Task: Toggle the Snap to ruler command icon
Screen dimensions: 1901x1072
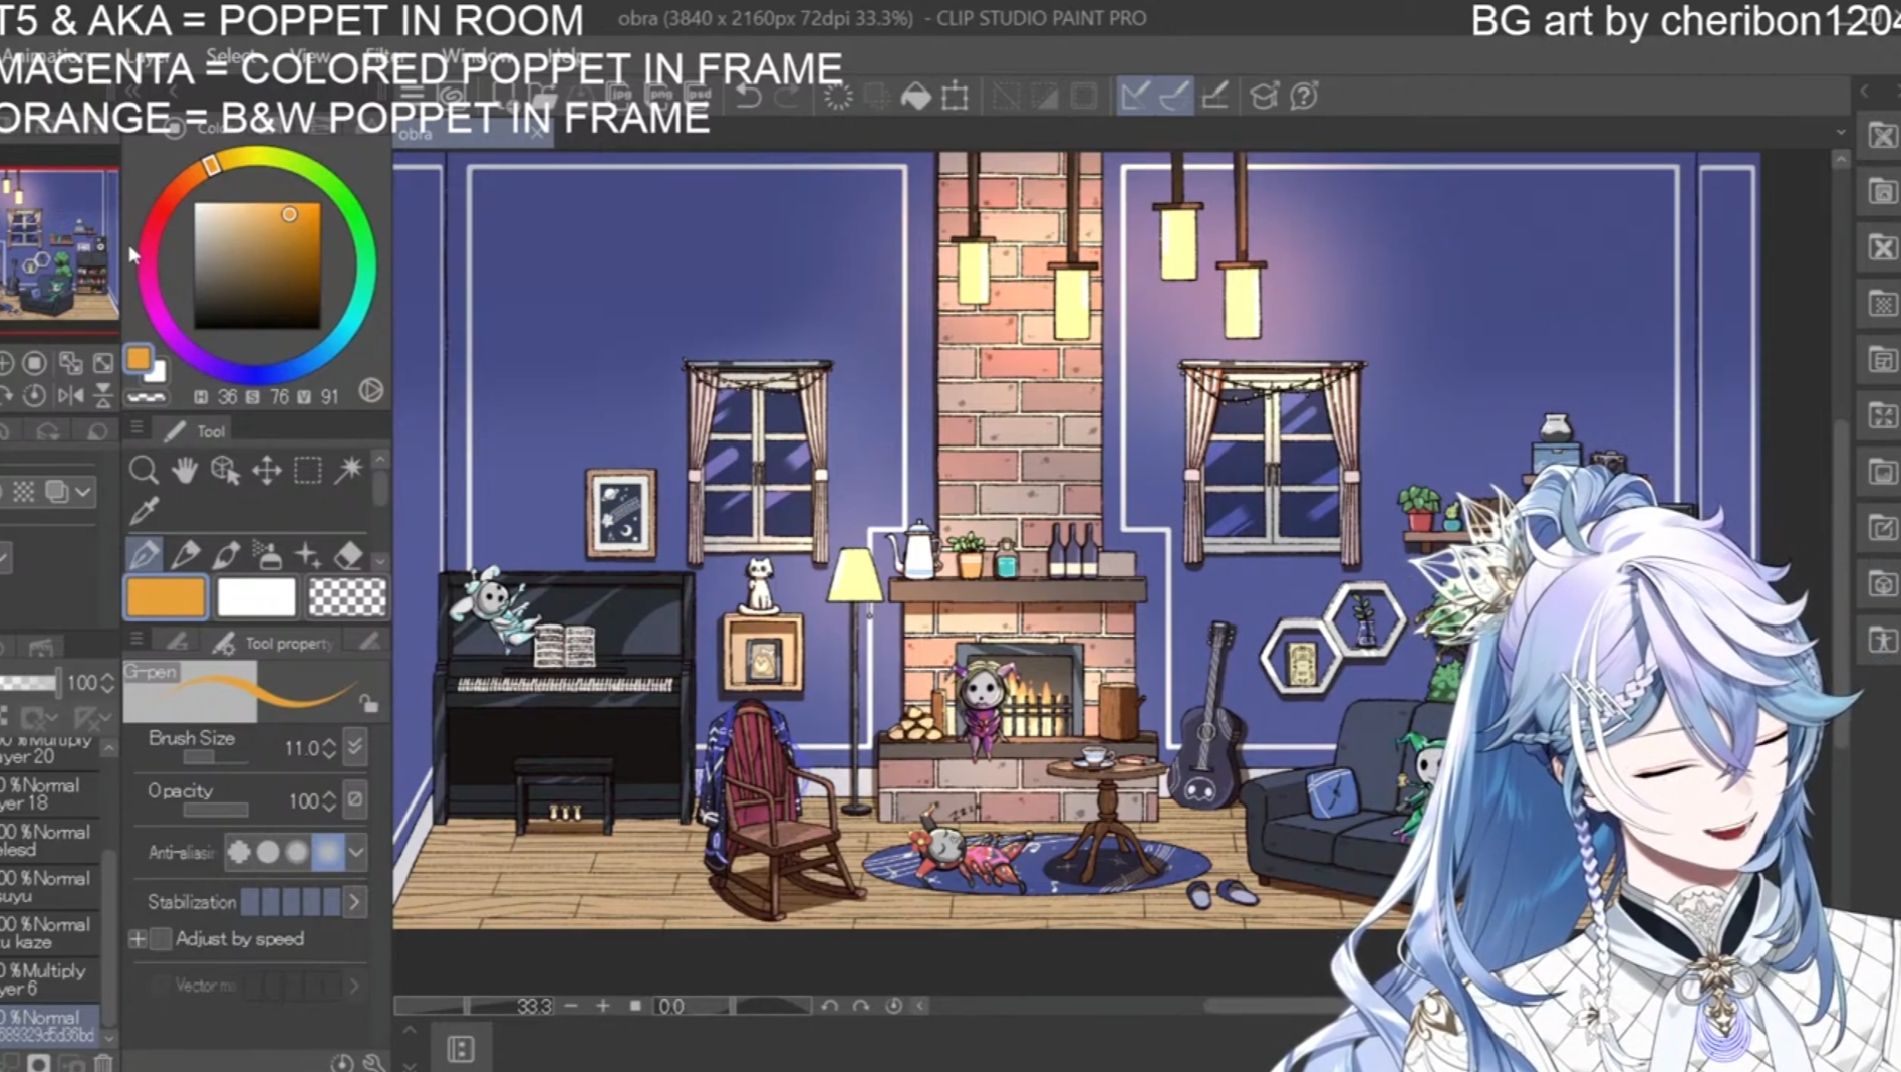Action: (1135, 96)
